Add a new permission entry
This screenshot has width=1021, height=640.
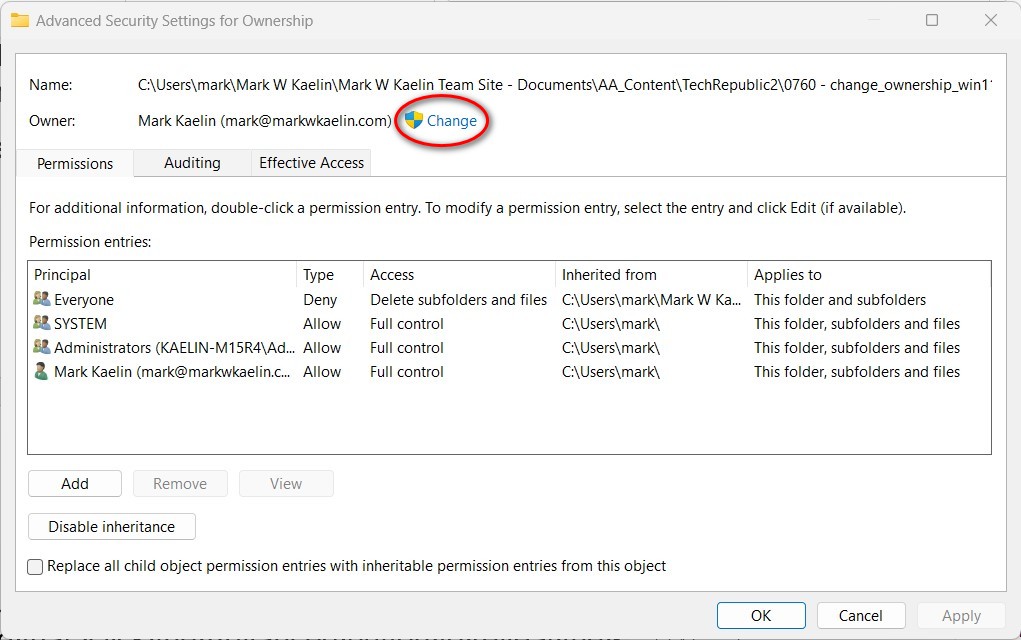coord(74,483)
